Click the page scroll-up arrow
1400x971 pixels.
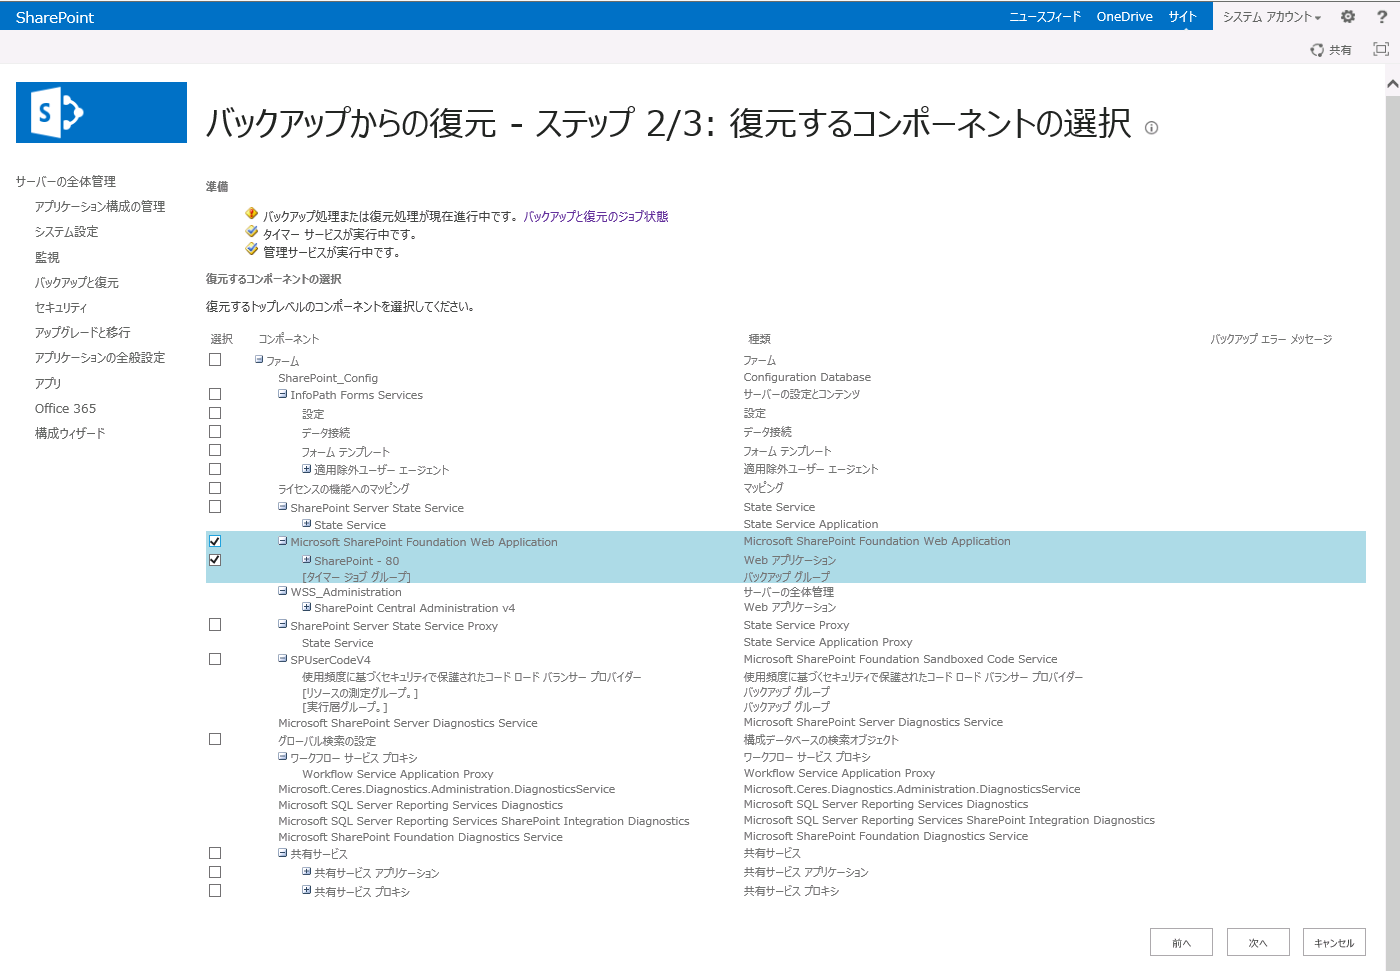[1392, 84]
